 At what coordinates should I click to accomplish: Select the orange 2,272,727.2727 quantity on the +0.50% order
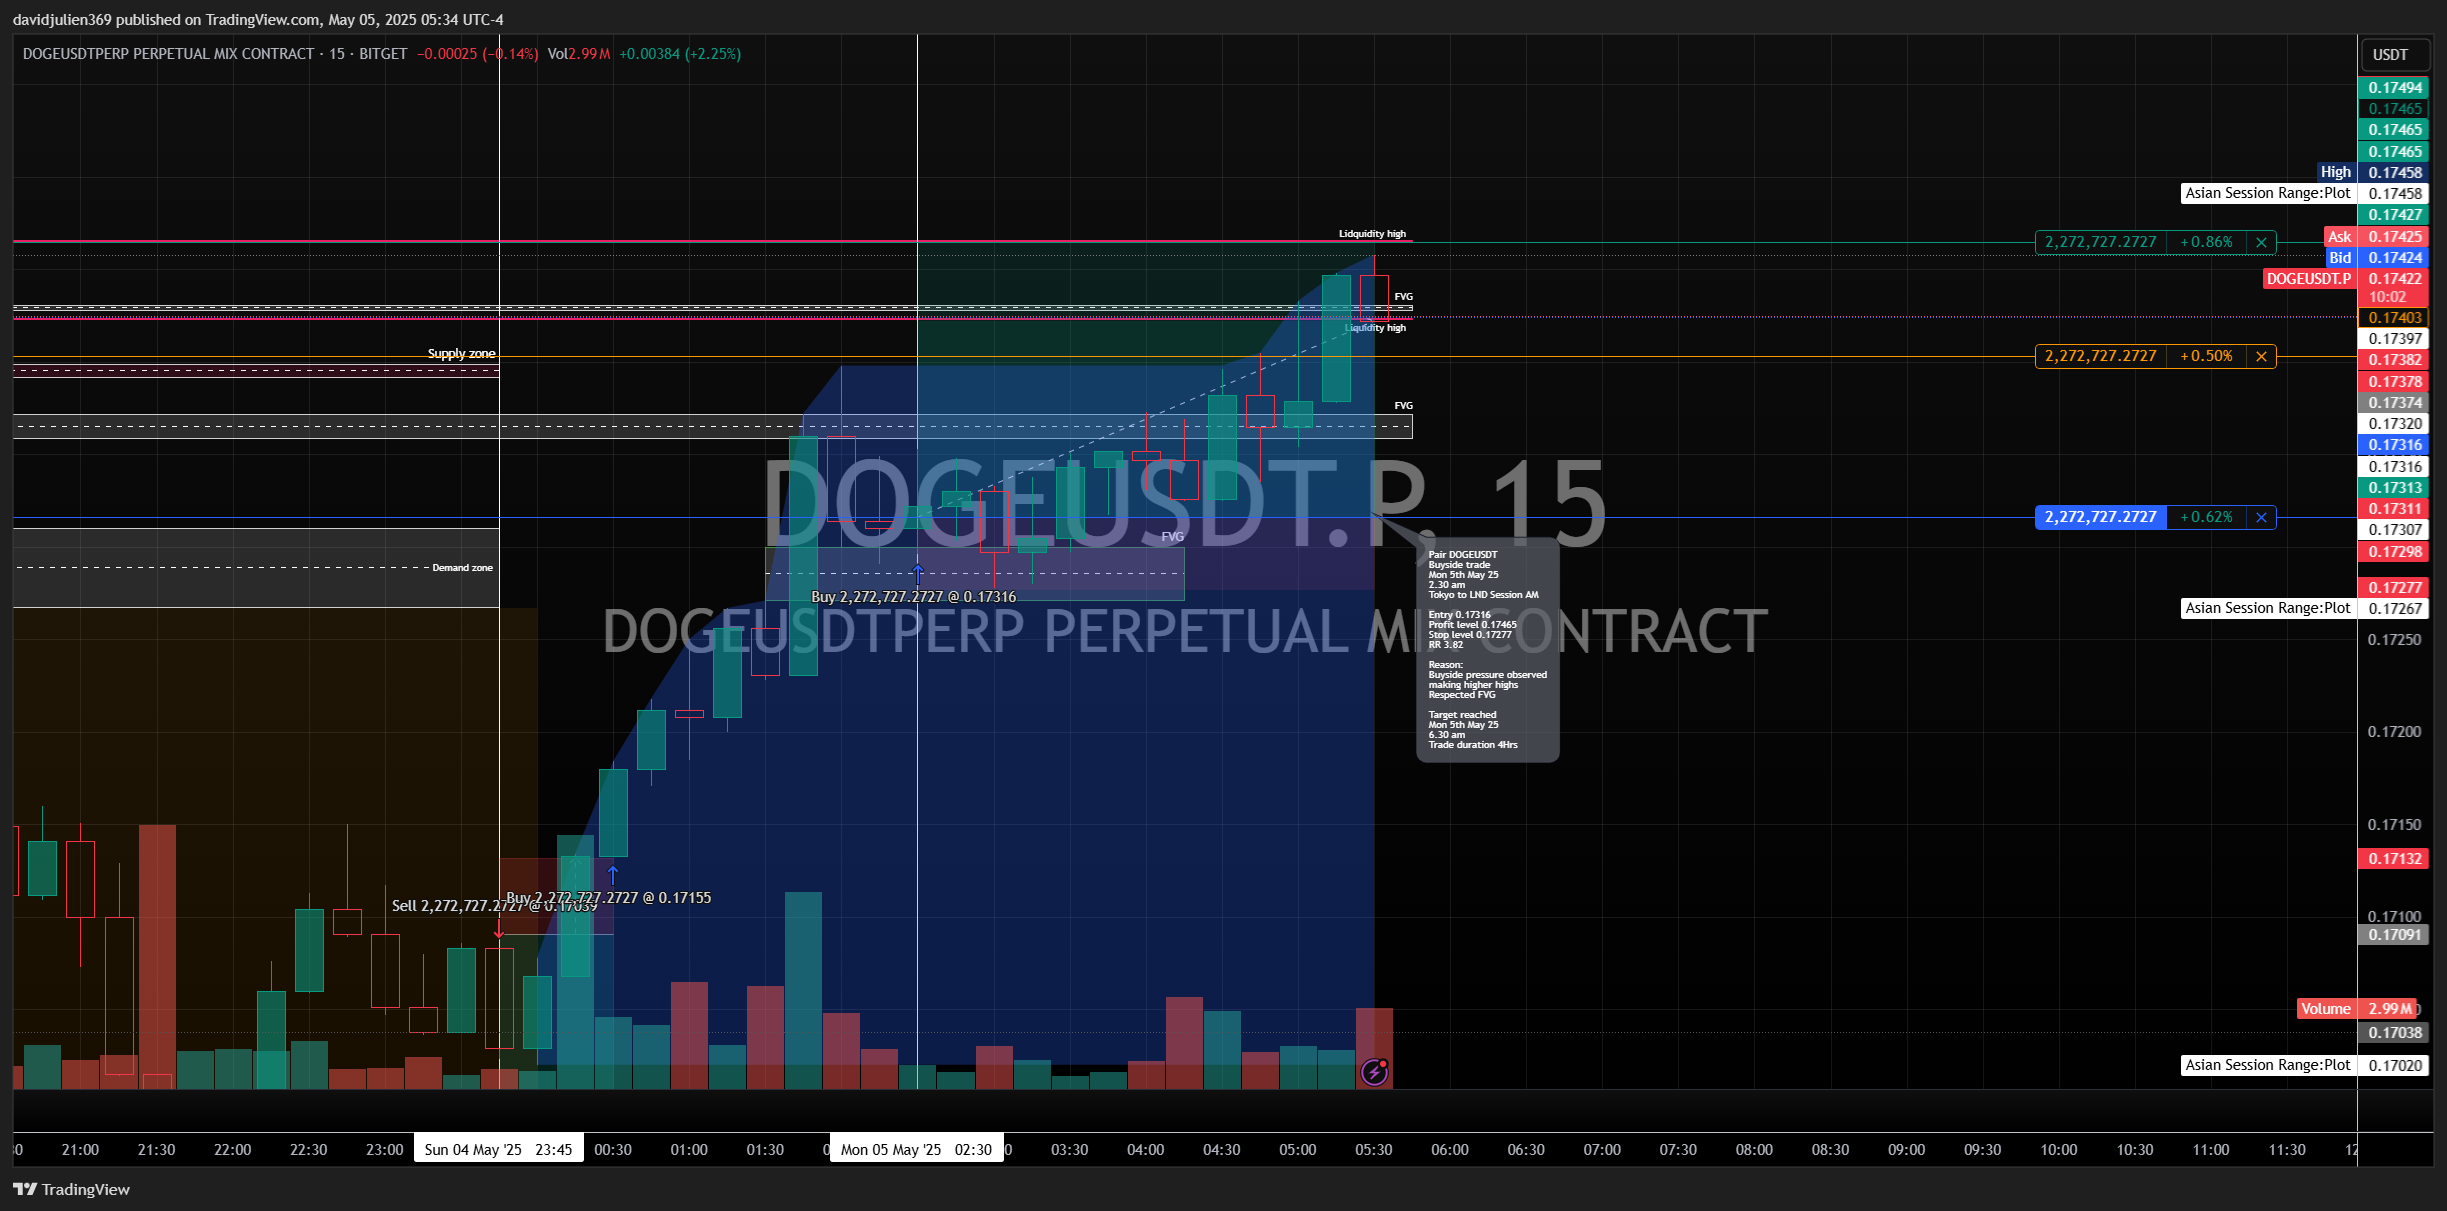click(x=2101, y=356)
